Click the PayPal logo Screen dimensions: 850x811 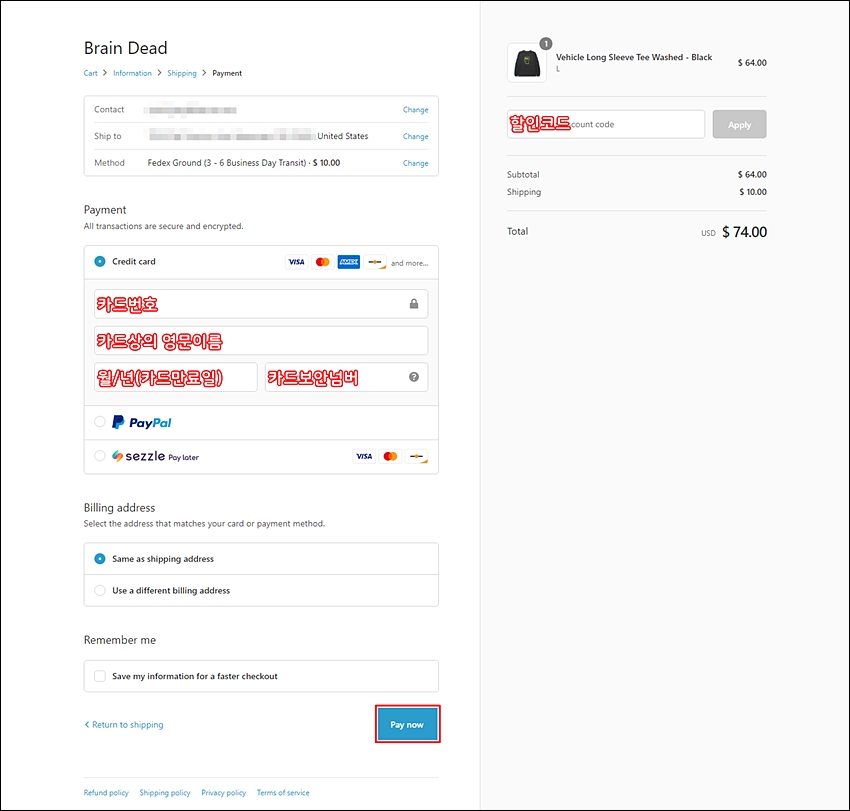click(x=141, y=422)
